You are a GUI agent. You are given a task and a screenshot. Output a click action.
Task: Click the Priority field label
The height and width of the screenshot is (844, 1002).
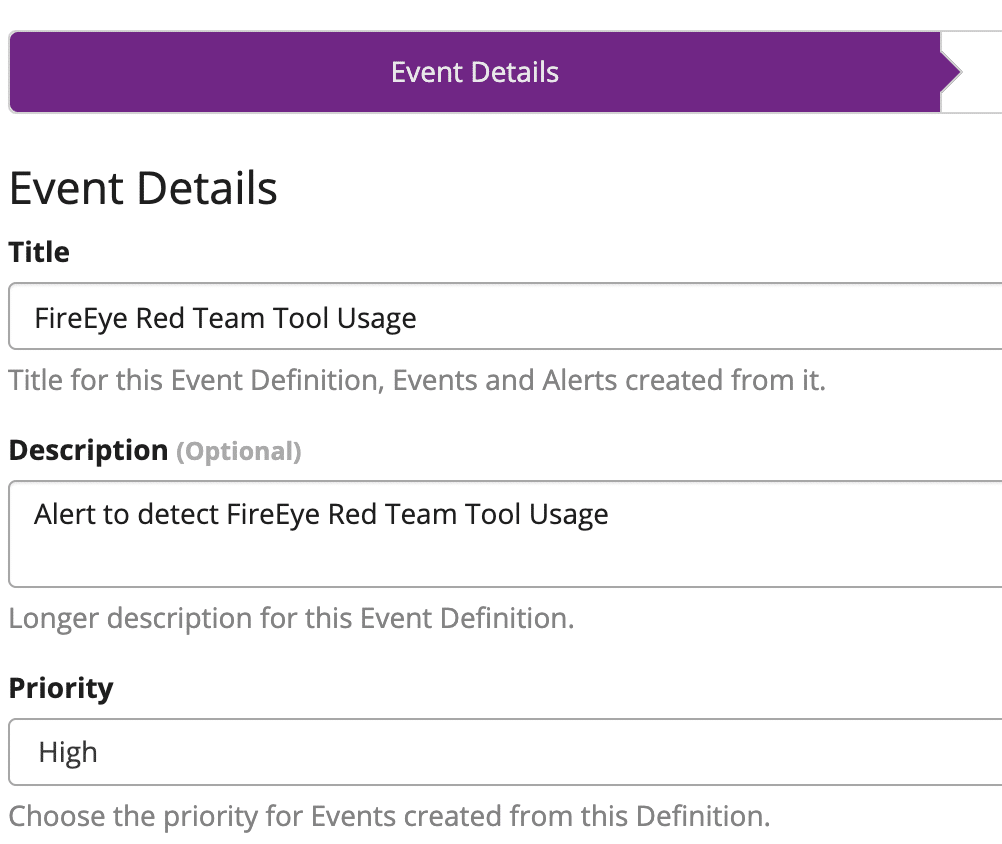point(61,688)
